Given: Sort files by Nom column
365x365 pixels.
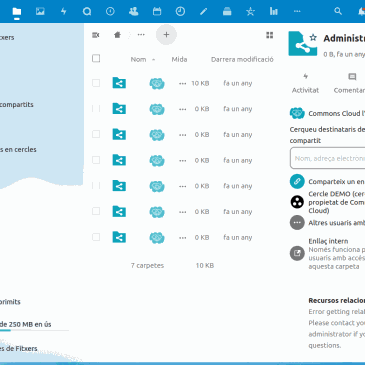Looking at the screenshot, I should tap(138, 59).
